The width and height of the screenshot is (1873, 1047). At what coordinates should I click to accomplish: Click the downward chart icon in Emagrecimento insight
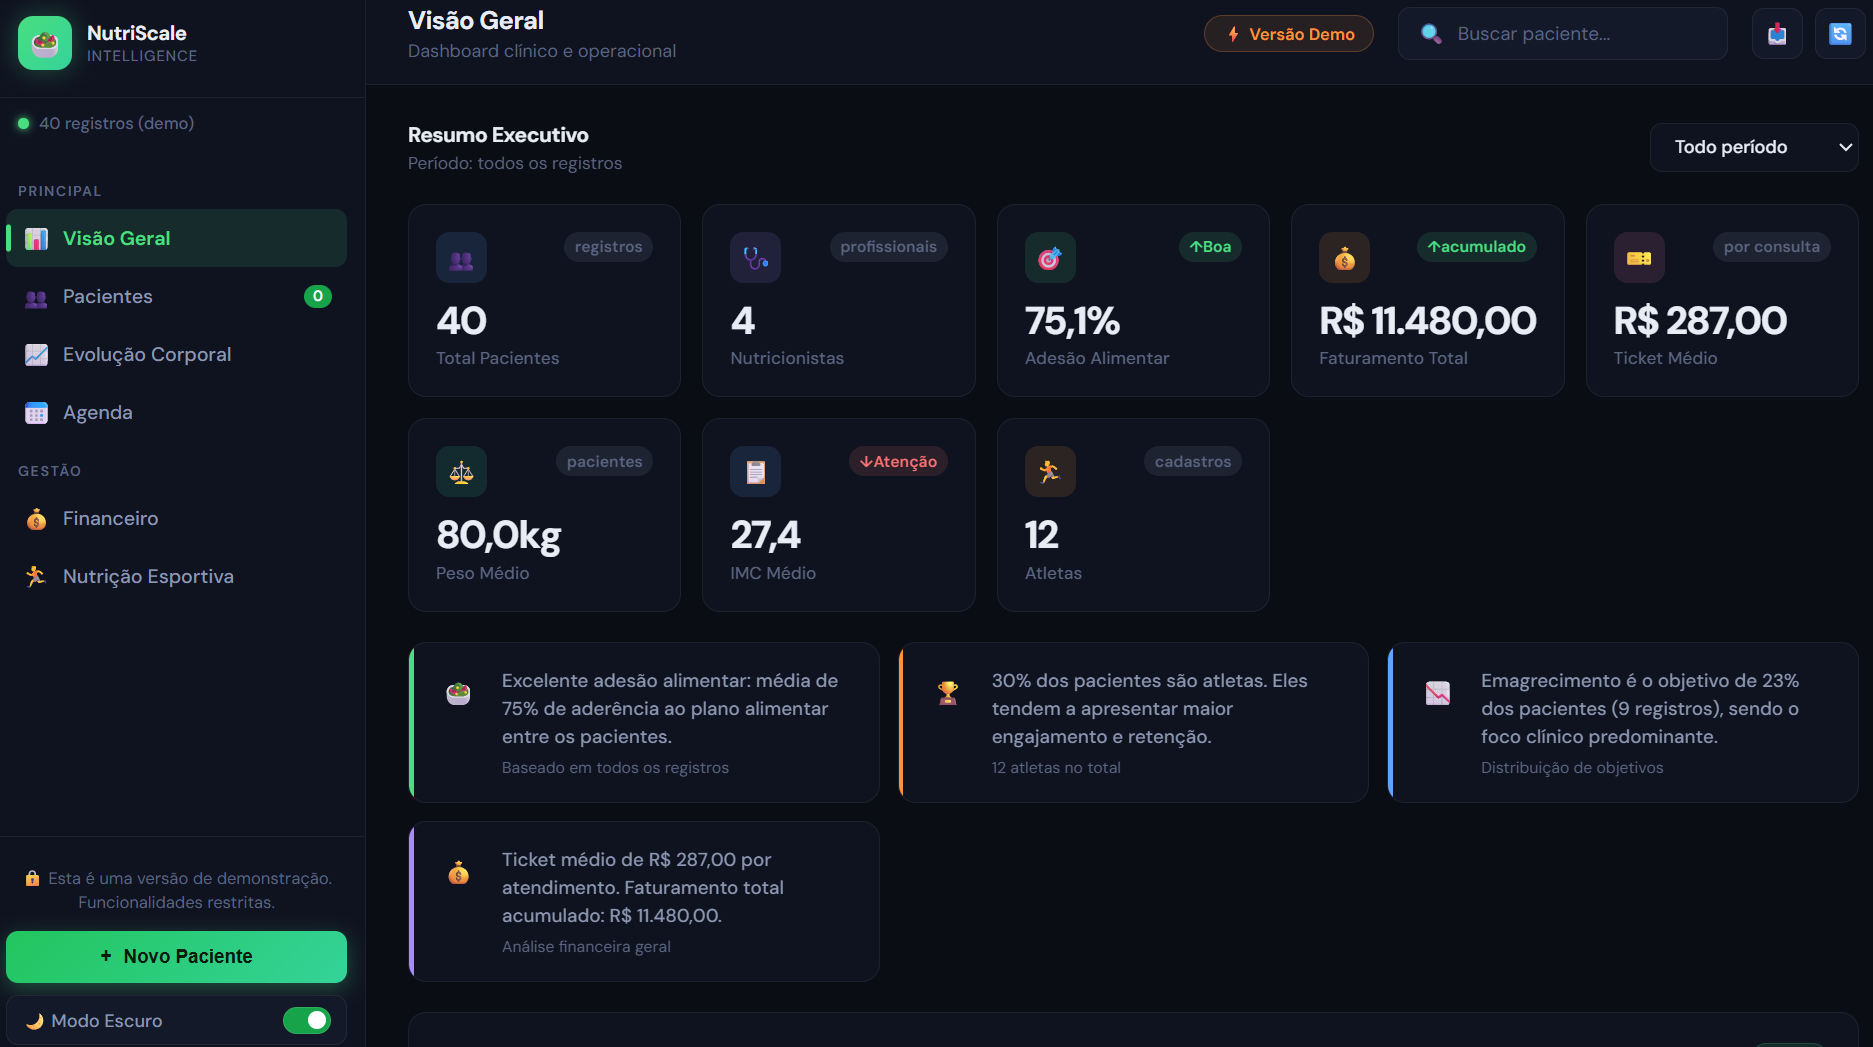point(1438,693)
